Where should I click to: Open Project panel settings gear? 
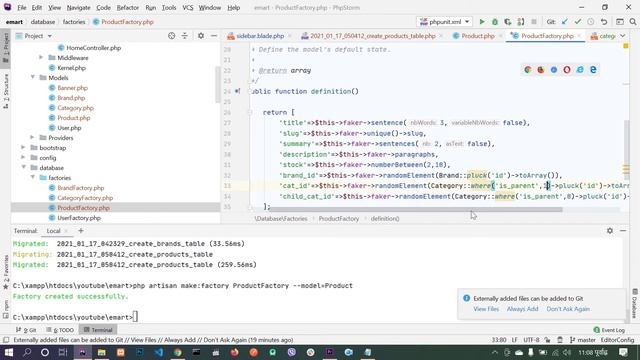201,36
